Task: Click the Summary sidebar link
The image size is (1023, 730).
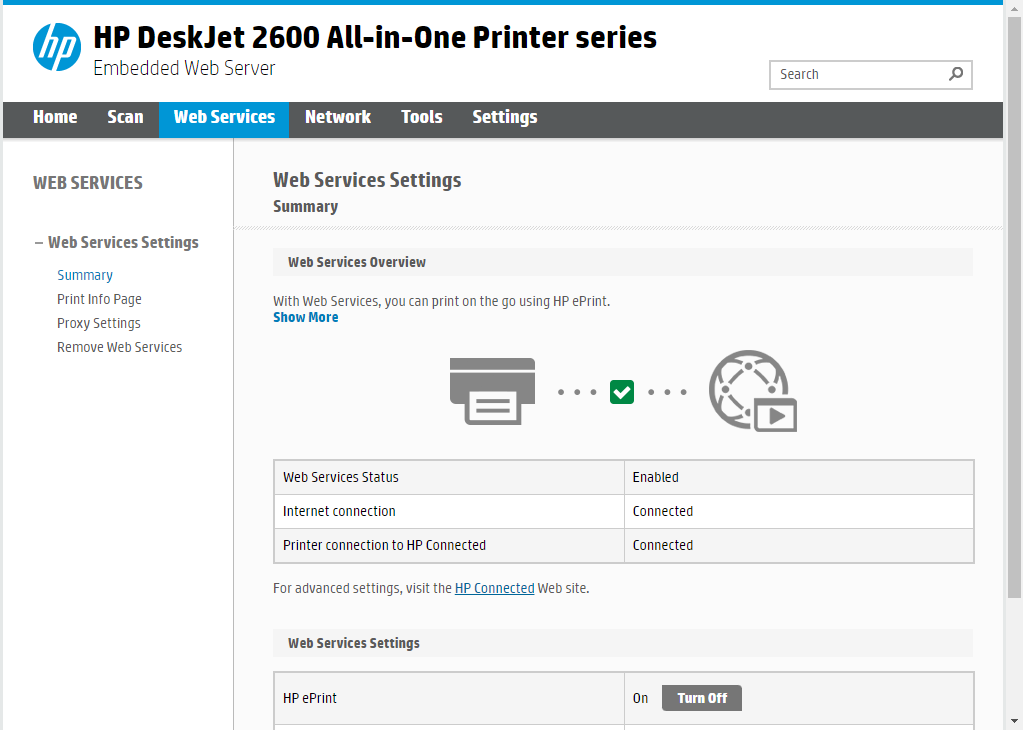Action: pos(85,275)
